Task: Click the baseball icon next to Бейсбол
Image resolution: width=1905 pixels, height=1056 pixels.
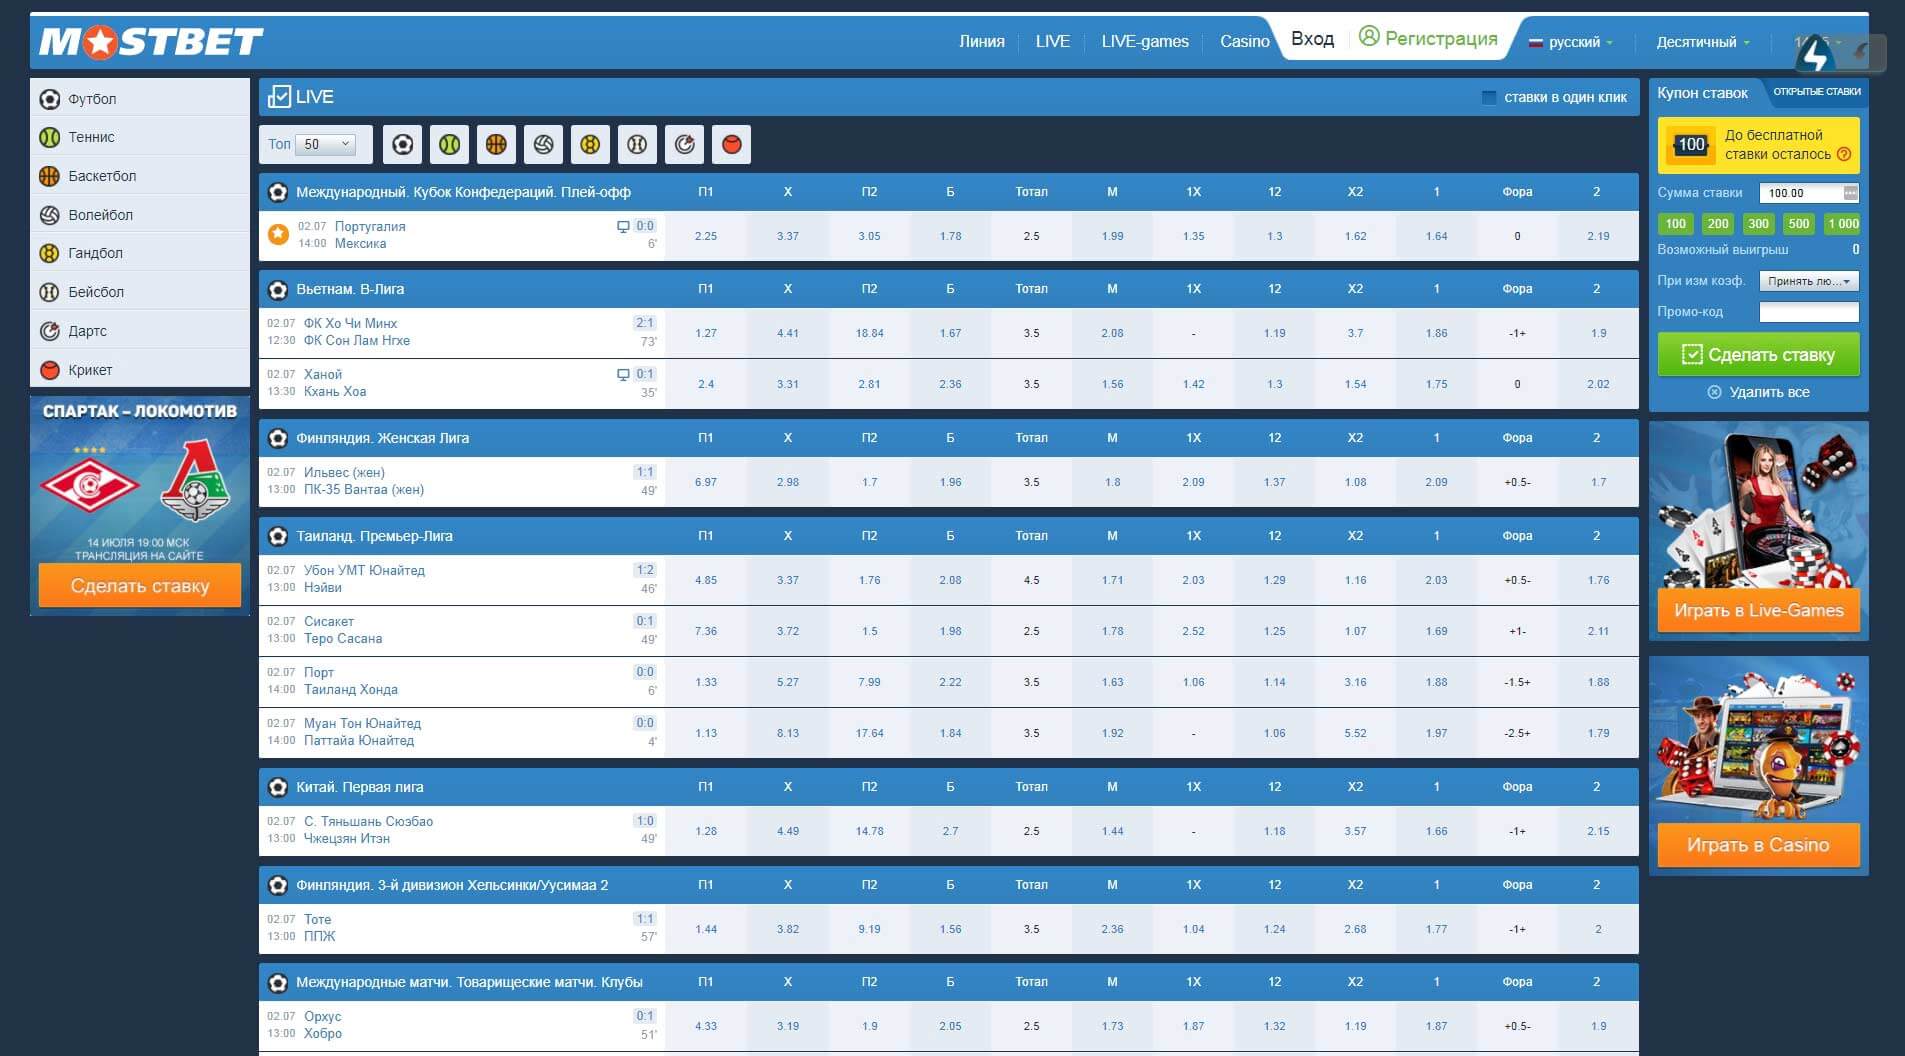Action: point(49,292)
